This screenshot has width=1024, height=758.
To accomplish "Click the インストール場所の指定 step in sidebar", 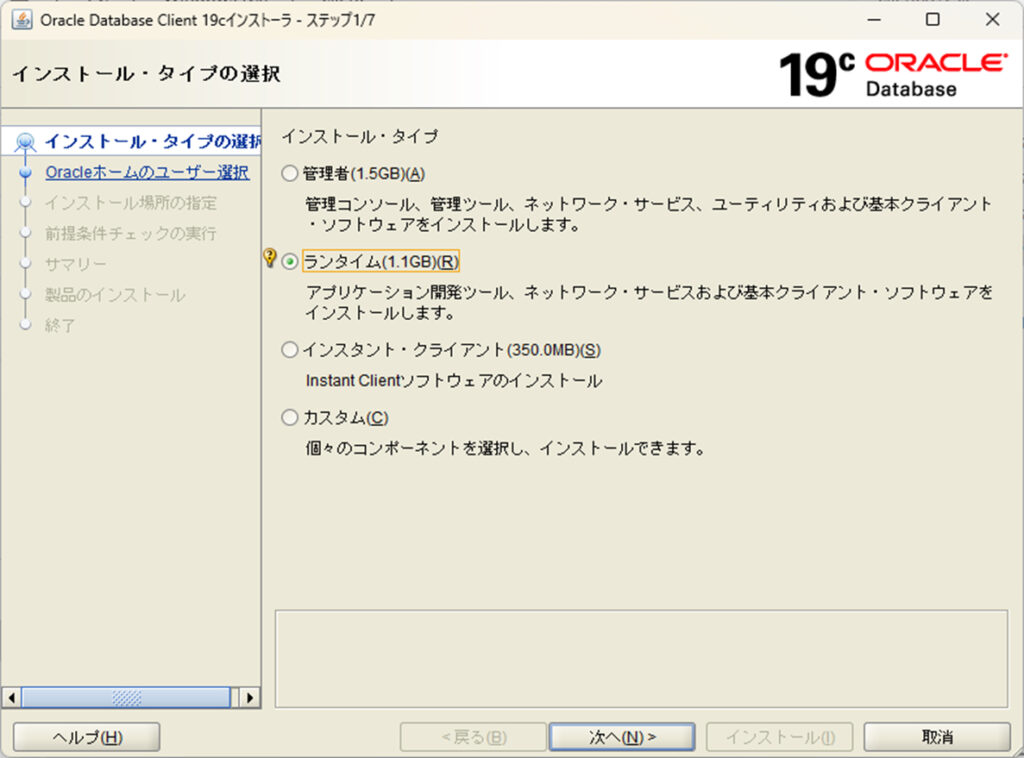I will tap(131, 203).
